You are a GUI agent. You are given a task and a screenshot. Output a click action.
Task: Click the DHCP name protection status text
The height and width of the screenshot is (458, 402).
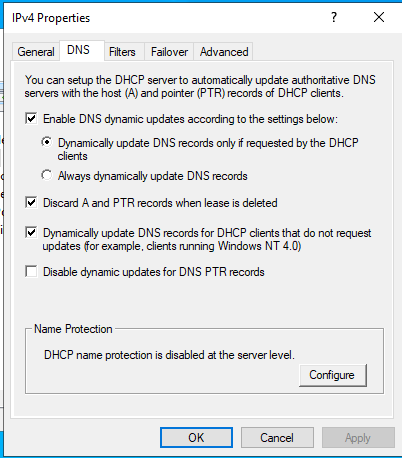169,355
